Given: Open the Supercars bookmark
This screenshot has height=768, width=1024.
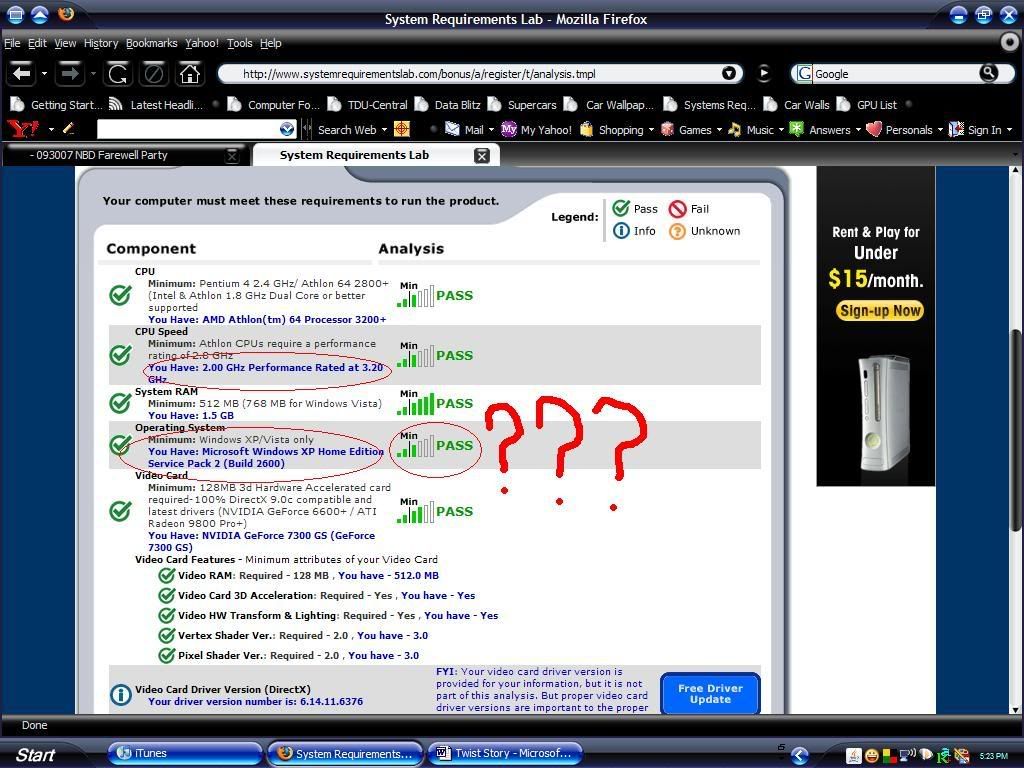Looking at the screenshot, I should 522,104.
